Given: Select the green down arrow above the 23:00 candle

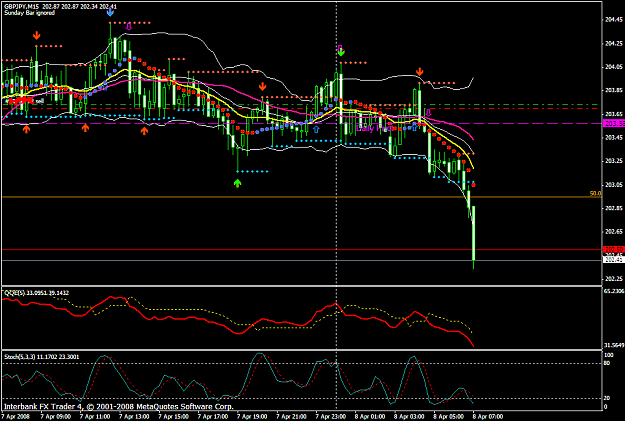Looking at the screenshot, I should [x=340, y=52].
